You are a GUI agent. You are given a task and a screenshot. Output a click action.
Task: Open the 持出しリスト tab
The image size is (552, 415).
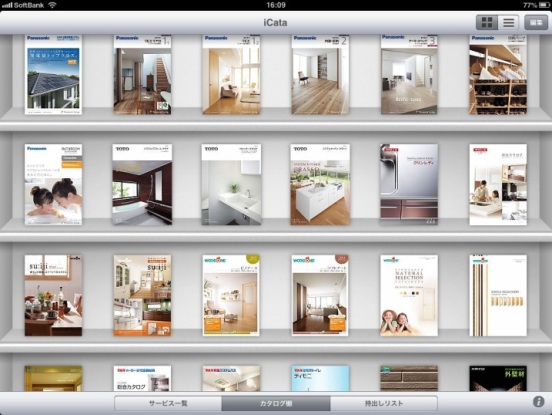pyautogui.click(x=384, y=403)
